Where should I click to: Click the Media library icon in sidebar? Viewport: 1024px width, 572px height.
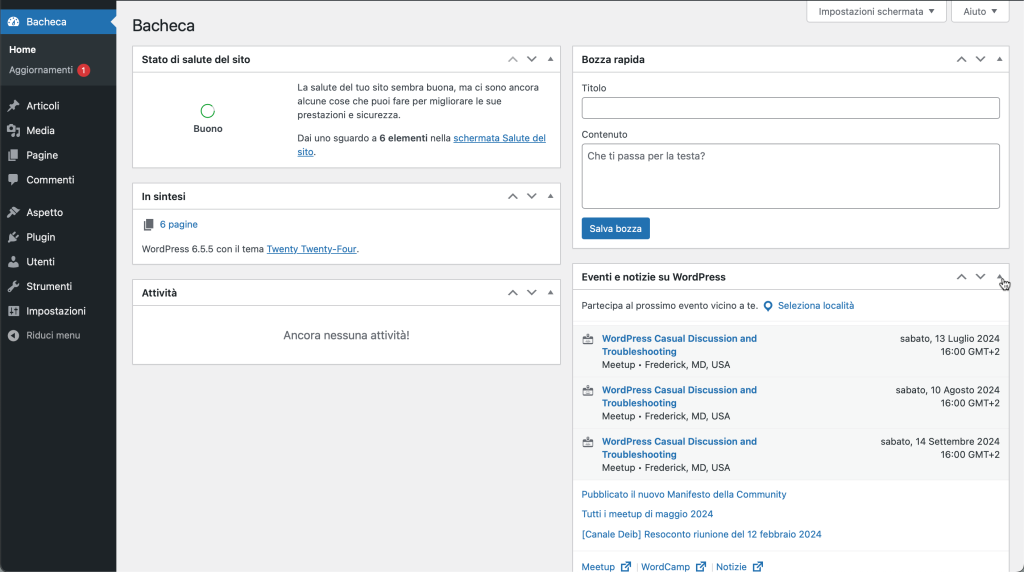point(13,131)
